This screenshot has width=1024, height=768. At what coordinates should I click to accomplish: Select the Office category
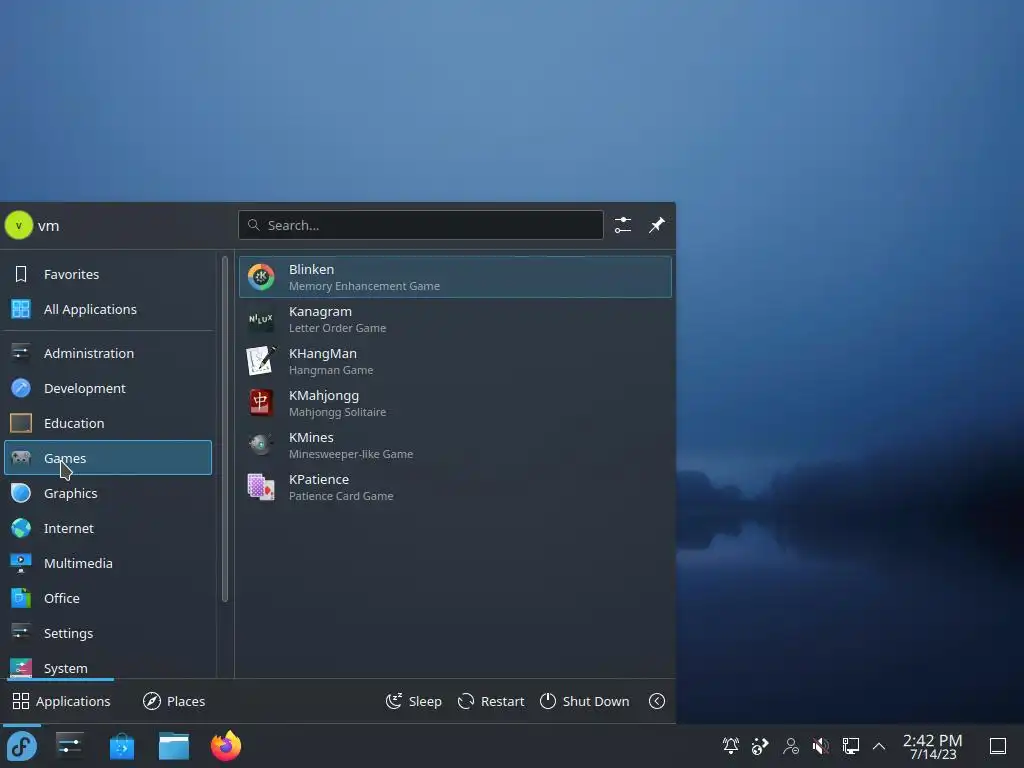[x=108, y=598]
